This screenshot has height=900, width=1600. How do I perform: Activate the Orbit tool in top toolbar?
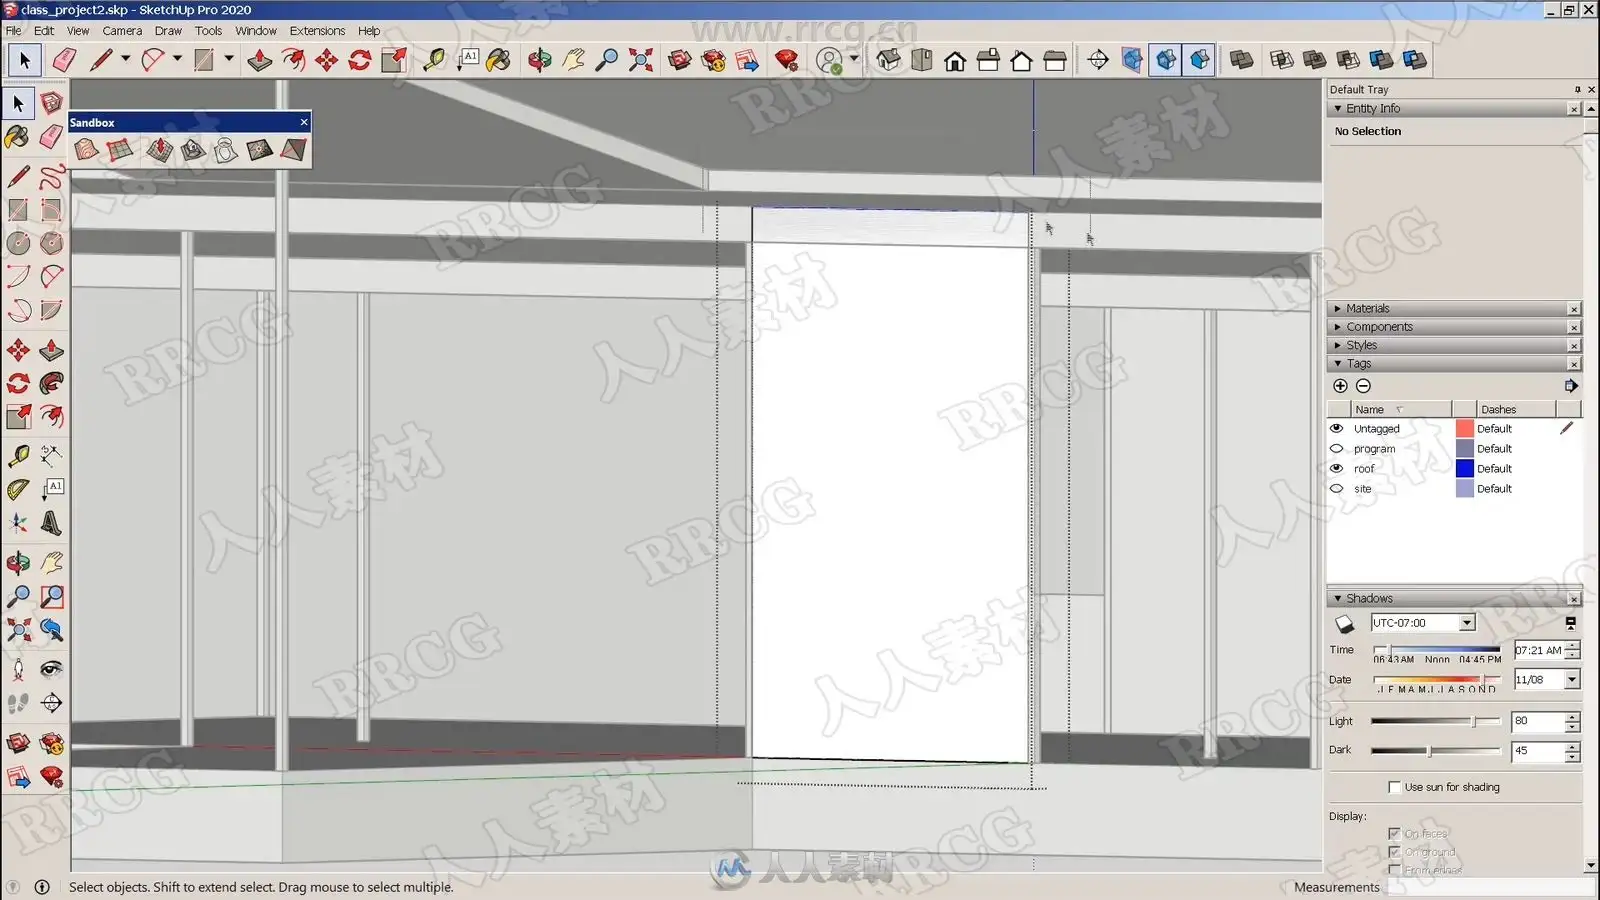click(x=539, y=60)
